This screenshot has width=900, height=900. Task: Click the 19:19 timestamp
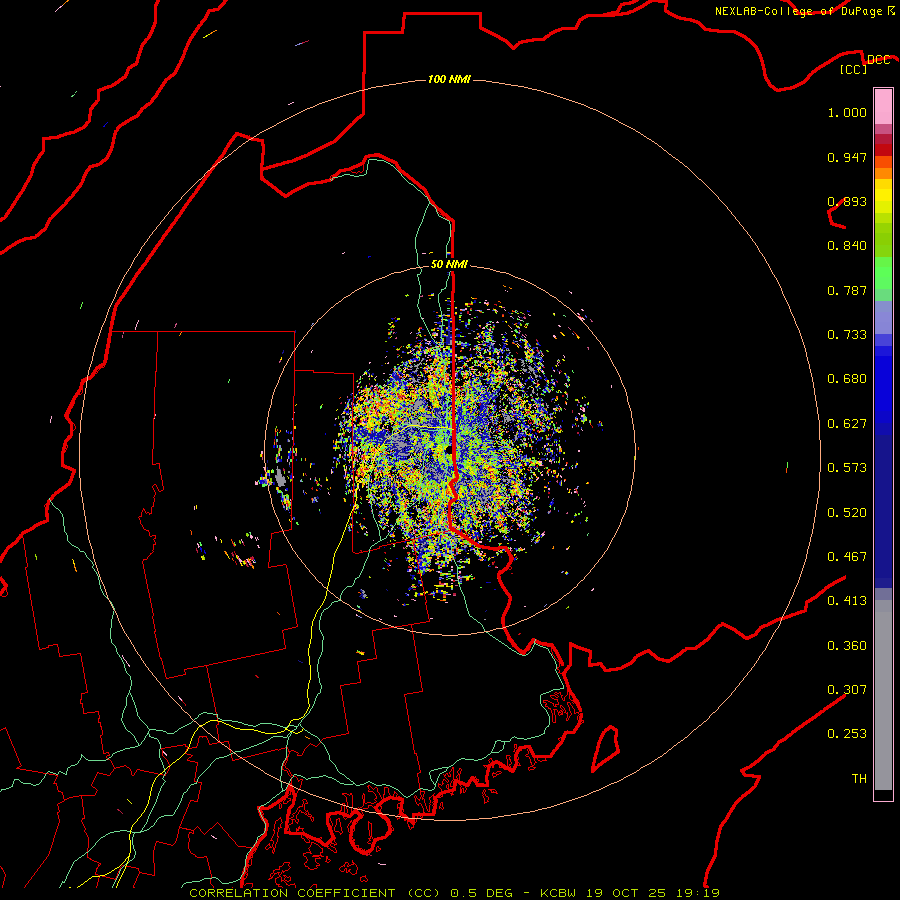click(x=696, y=893)
